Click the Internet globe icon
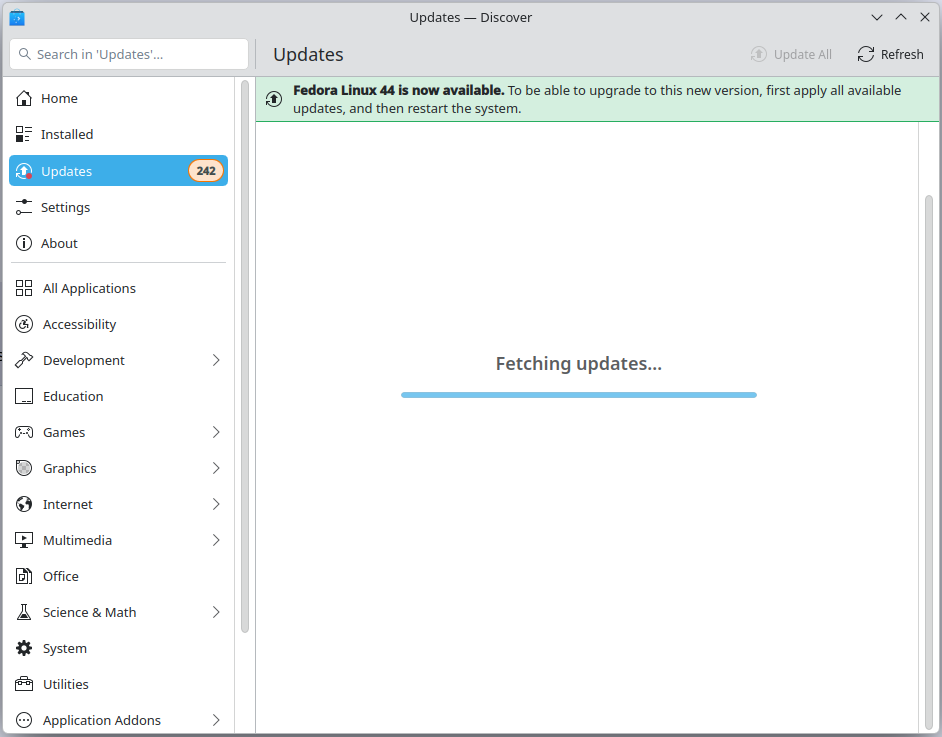 point(23,505)
